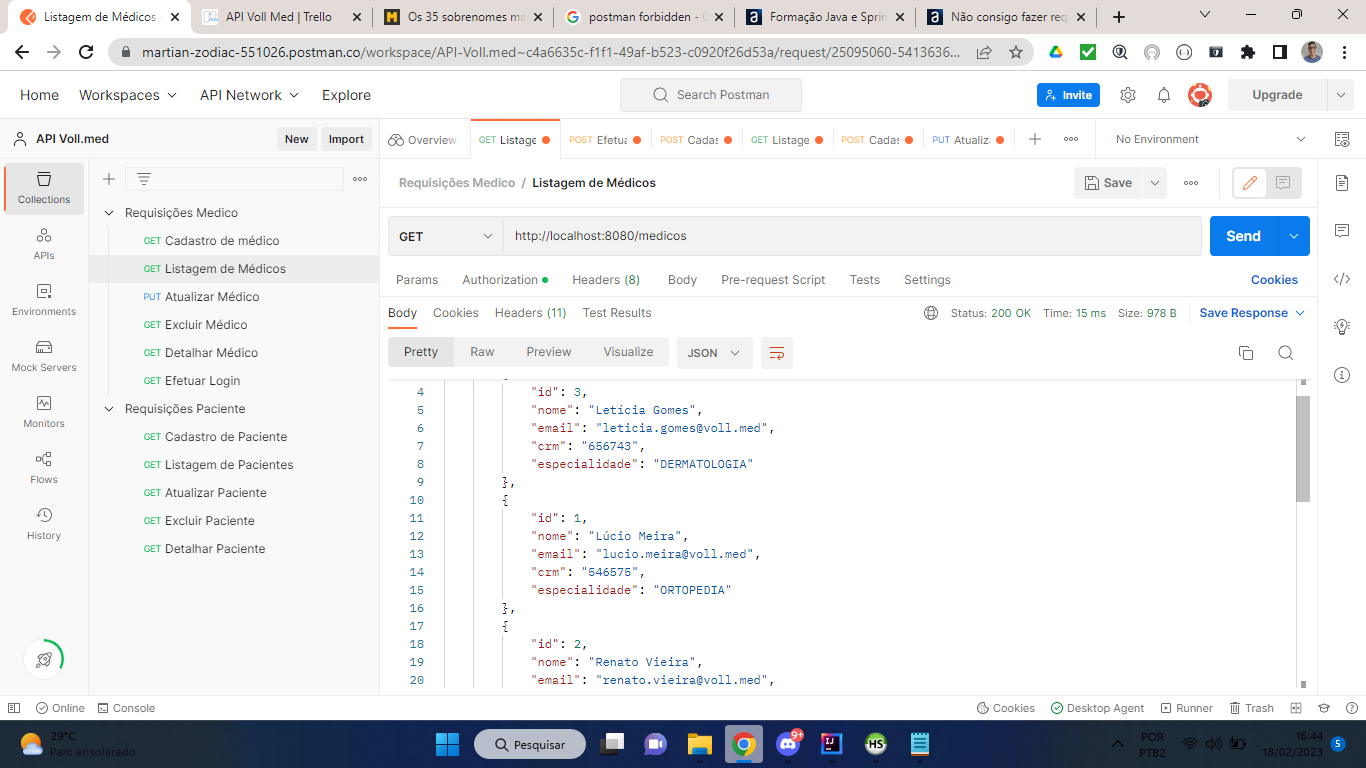Switch to the Params tab
This screenshot has width=1366, height=768.
click(x=417, y=280)
